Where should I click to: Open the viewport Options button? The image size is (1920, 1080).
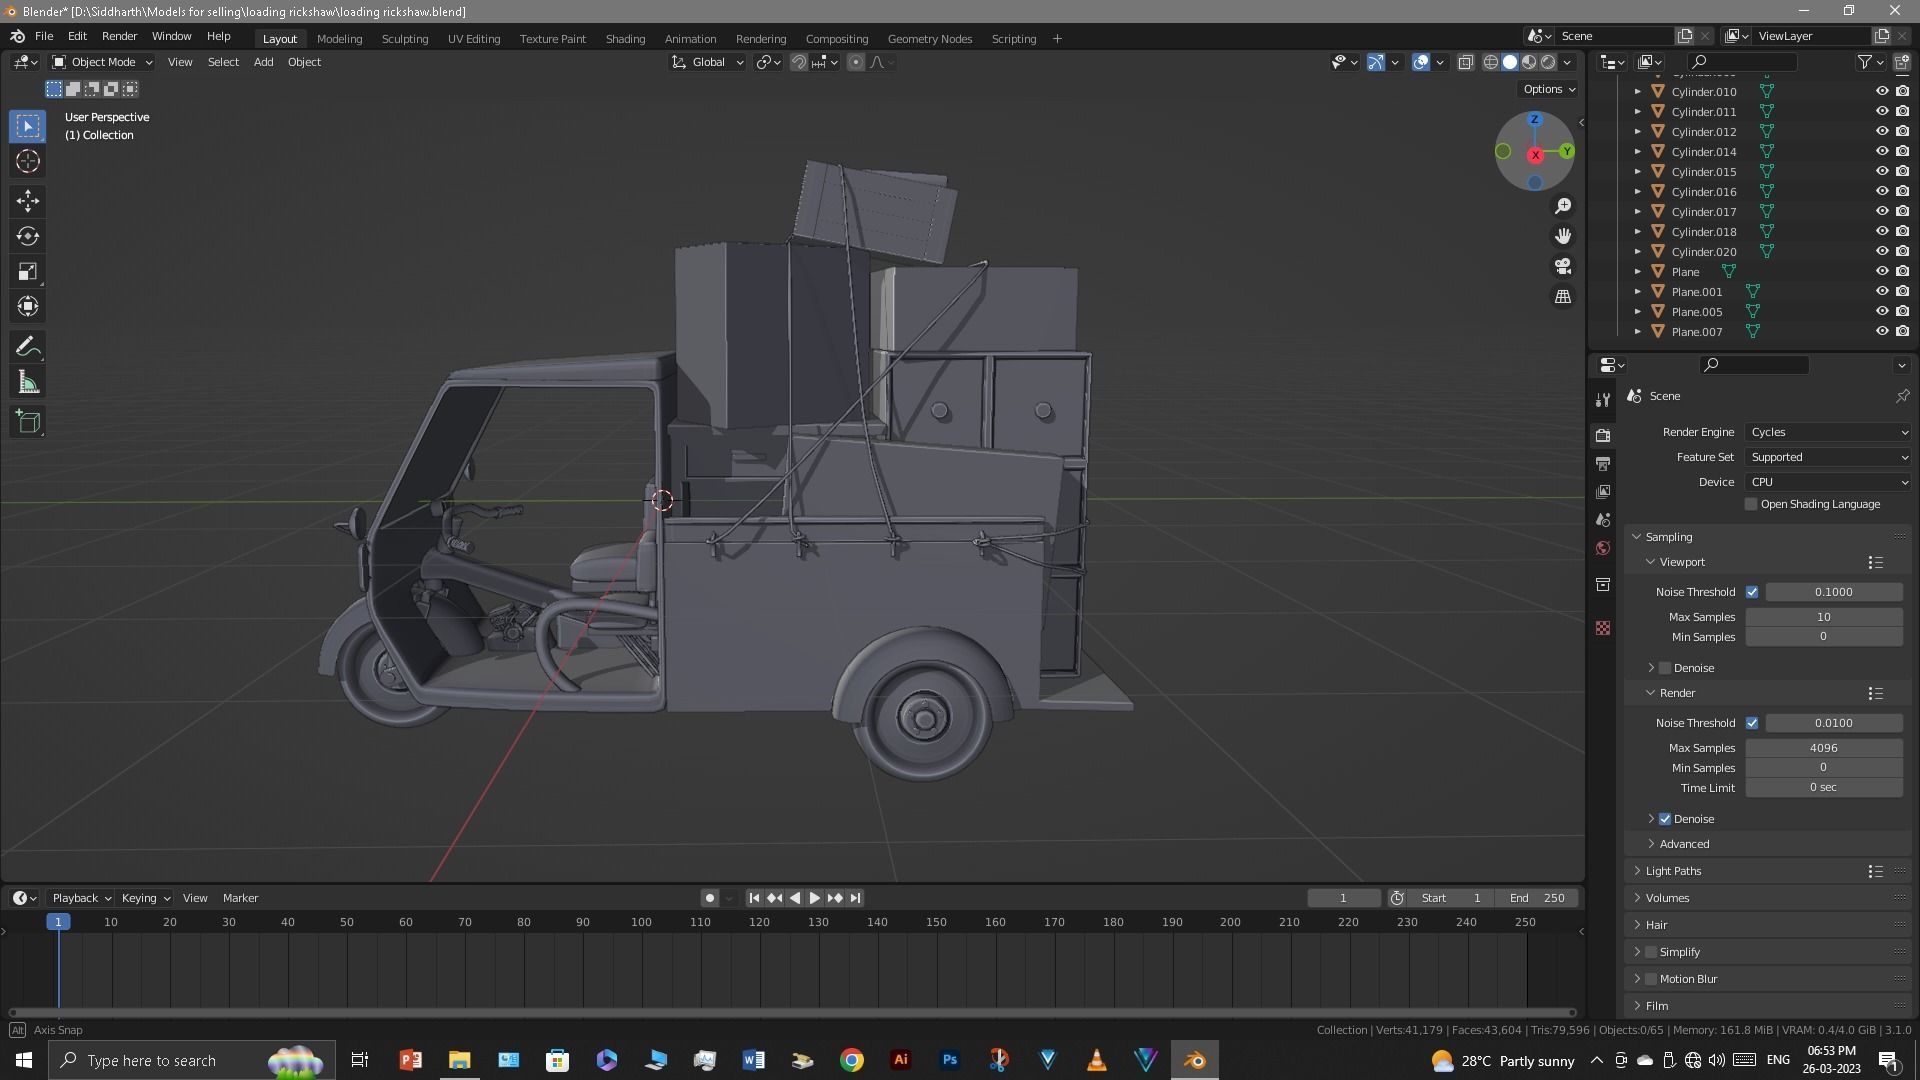tap(1549, 89)
